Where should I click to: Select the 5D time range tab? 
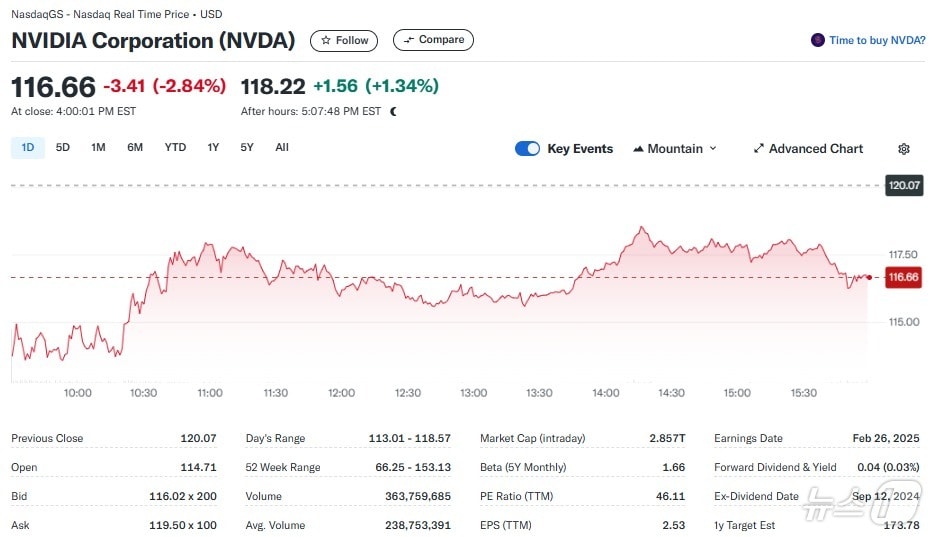tap(63, 148)
